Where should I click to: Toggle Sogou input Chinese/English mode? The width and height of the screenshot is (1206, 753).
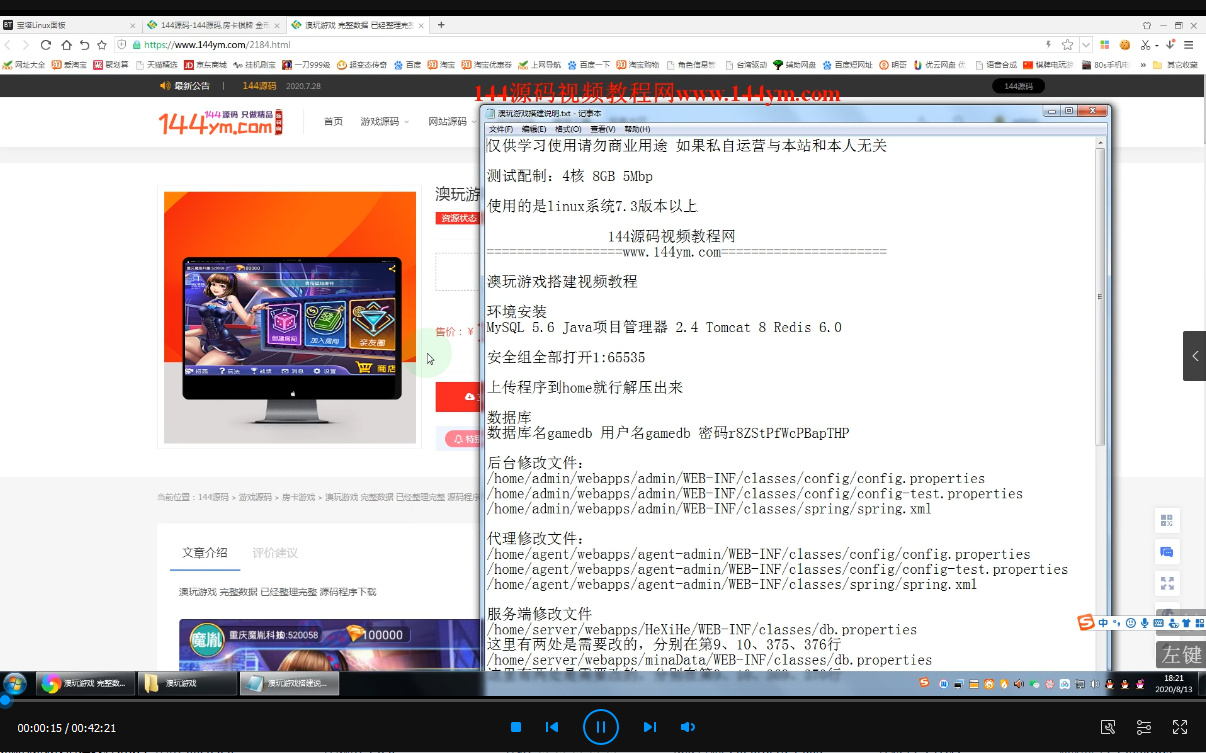[x=1103, y=623]
